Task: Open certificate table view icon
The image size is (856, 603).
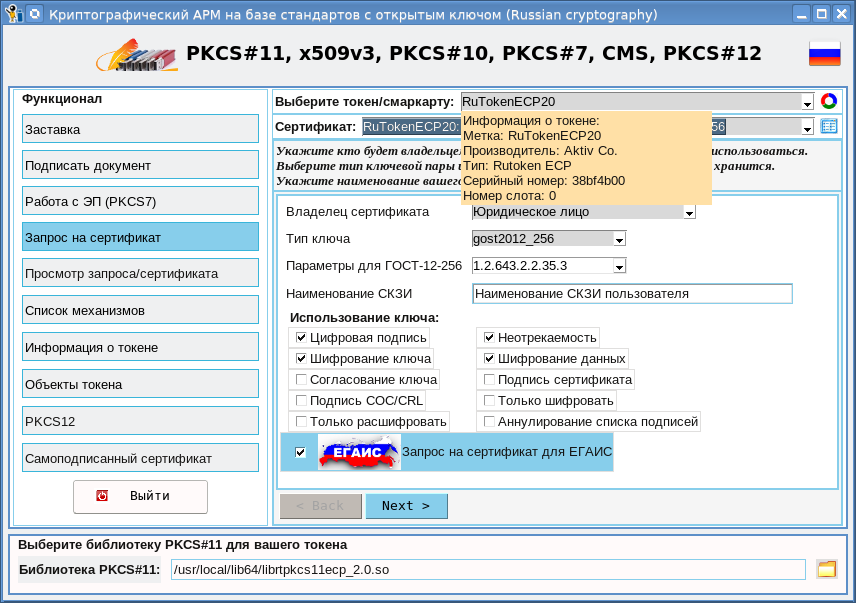Action: pos(829,126)
